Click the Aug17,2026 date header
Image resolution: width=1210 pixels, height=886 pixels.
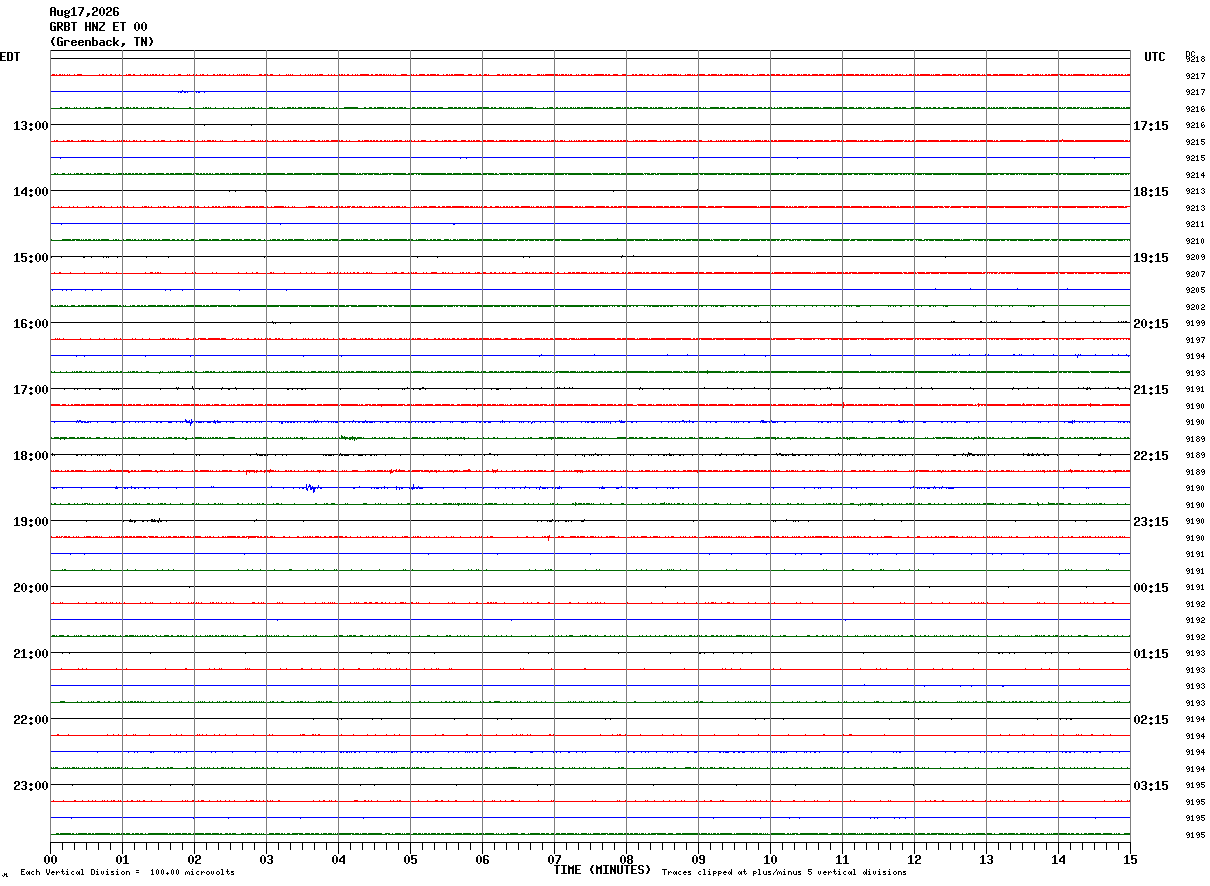pos(84,12)
